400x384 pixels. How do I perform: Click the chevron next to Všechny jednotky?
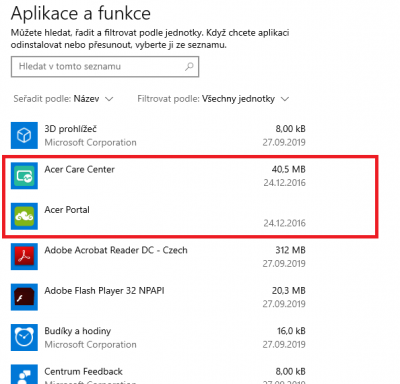285,99
